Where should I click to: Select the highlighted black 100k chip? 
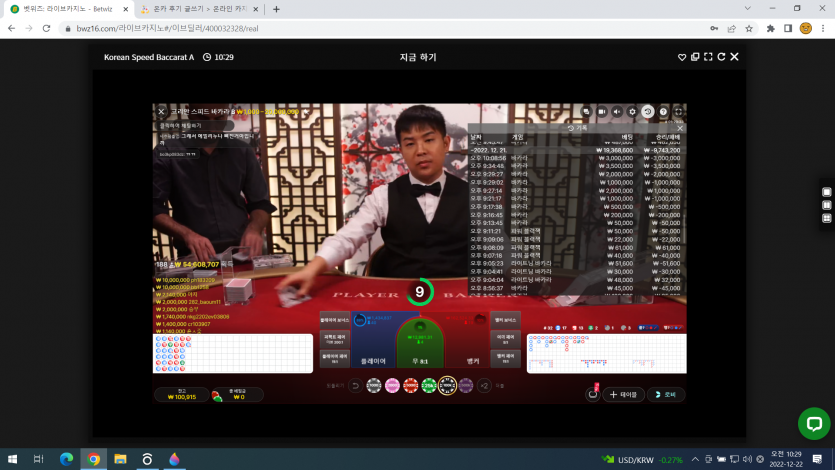(447, 385)
